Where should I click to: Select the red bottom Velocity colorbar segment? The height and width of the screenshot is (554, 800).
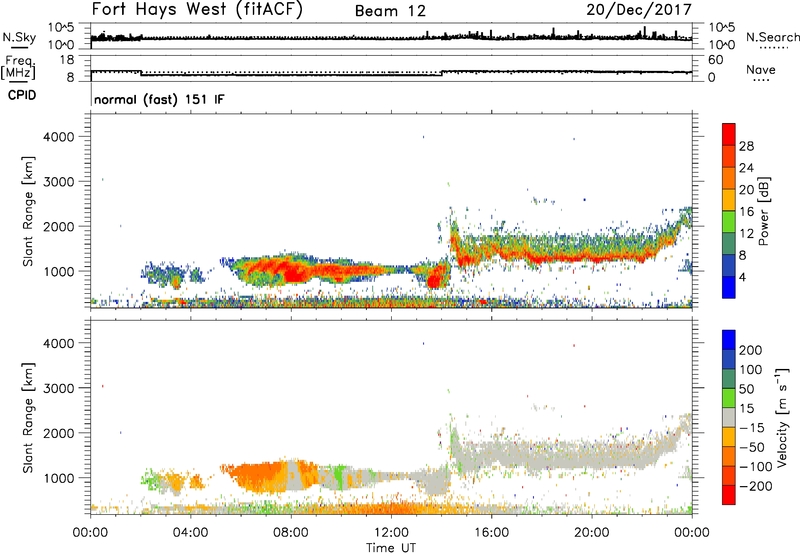(729, 495)
